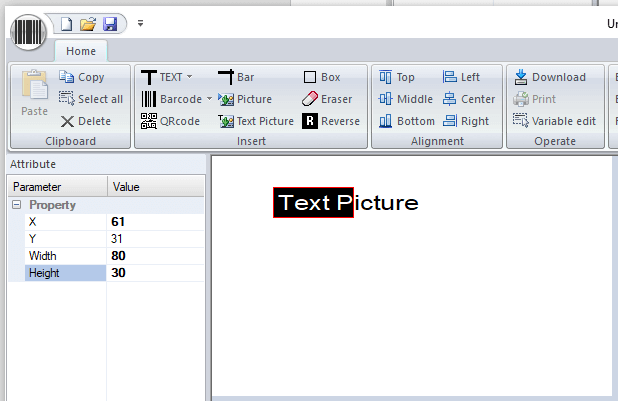Click Download in Operate group
618x401 pixels.
pos(550,77)
